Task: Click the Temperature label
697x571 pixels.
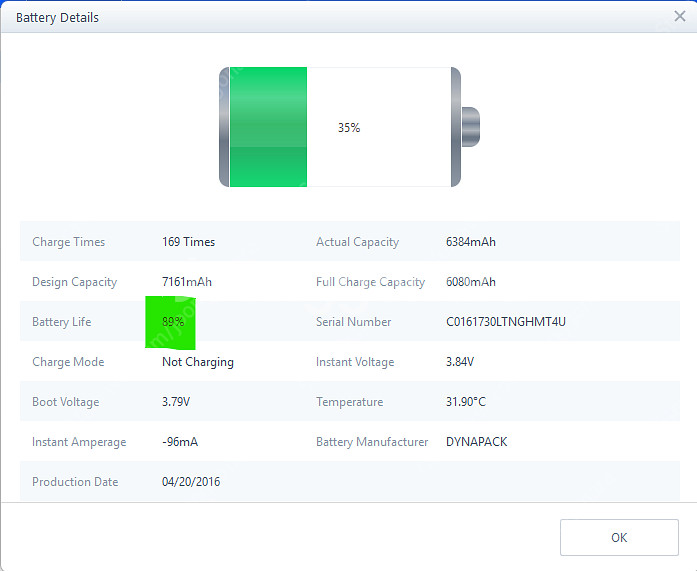Action: pyautogui.click(x=349, y=402)
